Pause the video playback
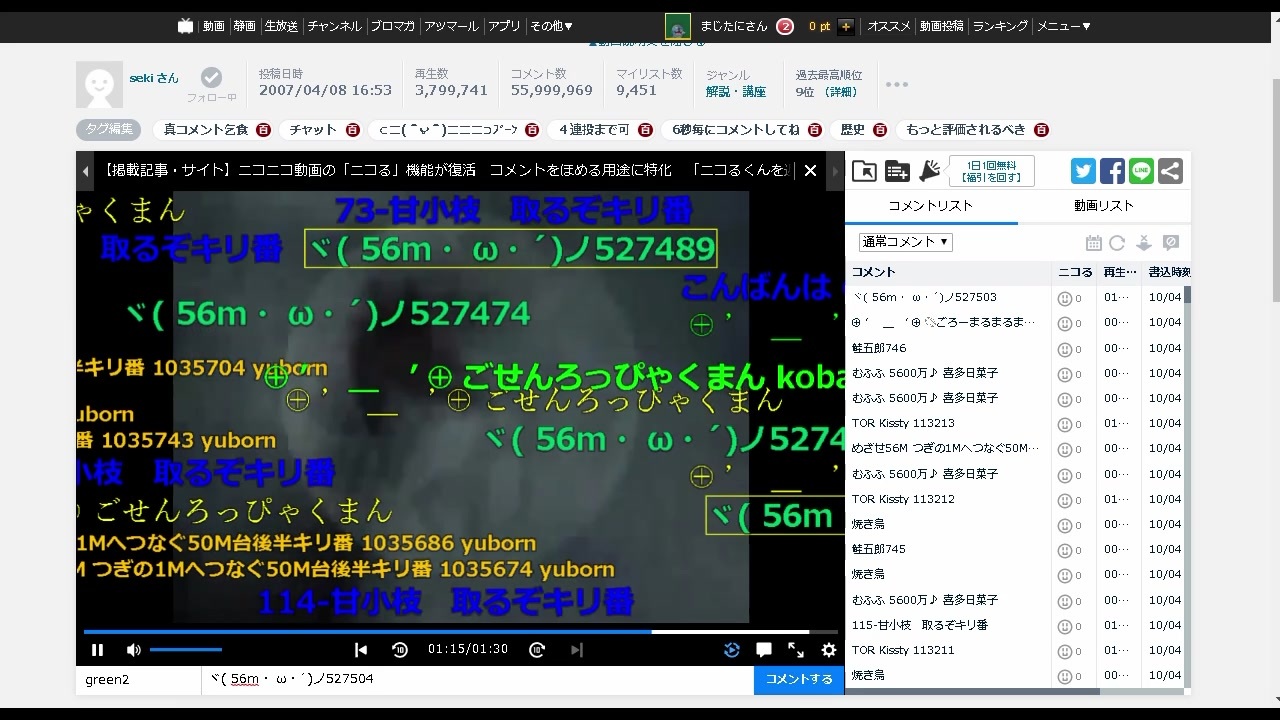The width and height of the screenshot is (1280, 720). [x=97, y=650]
